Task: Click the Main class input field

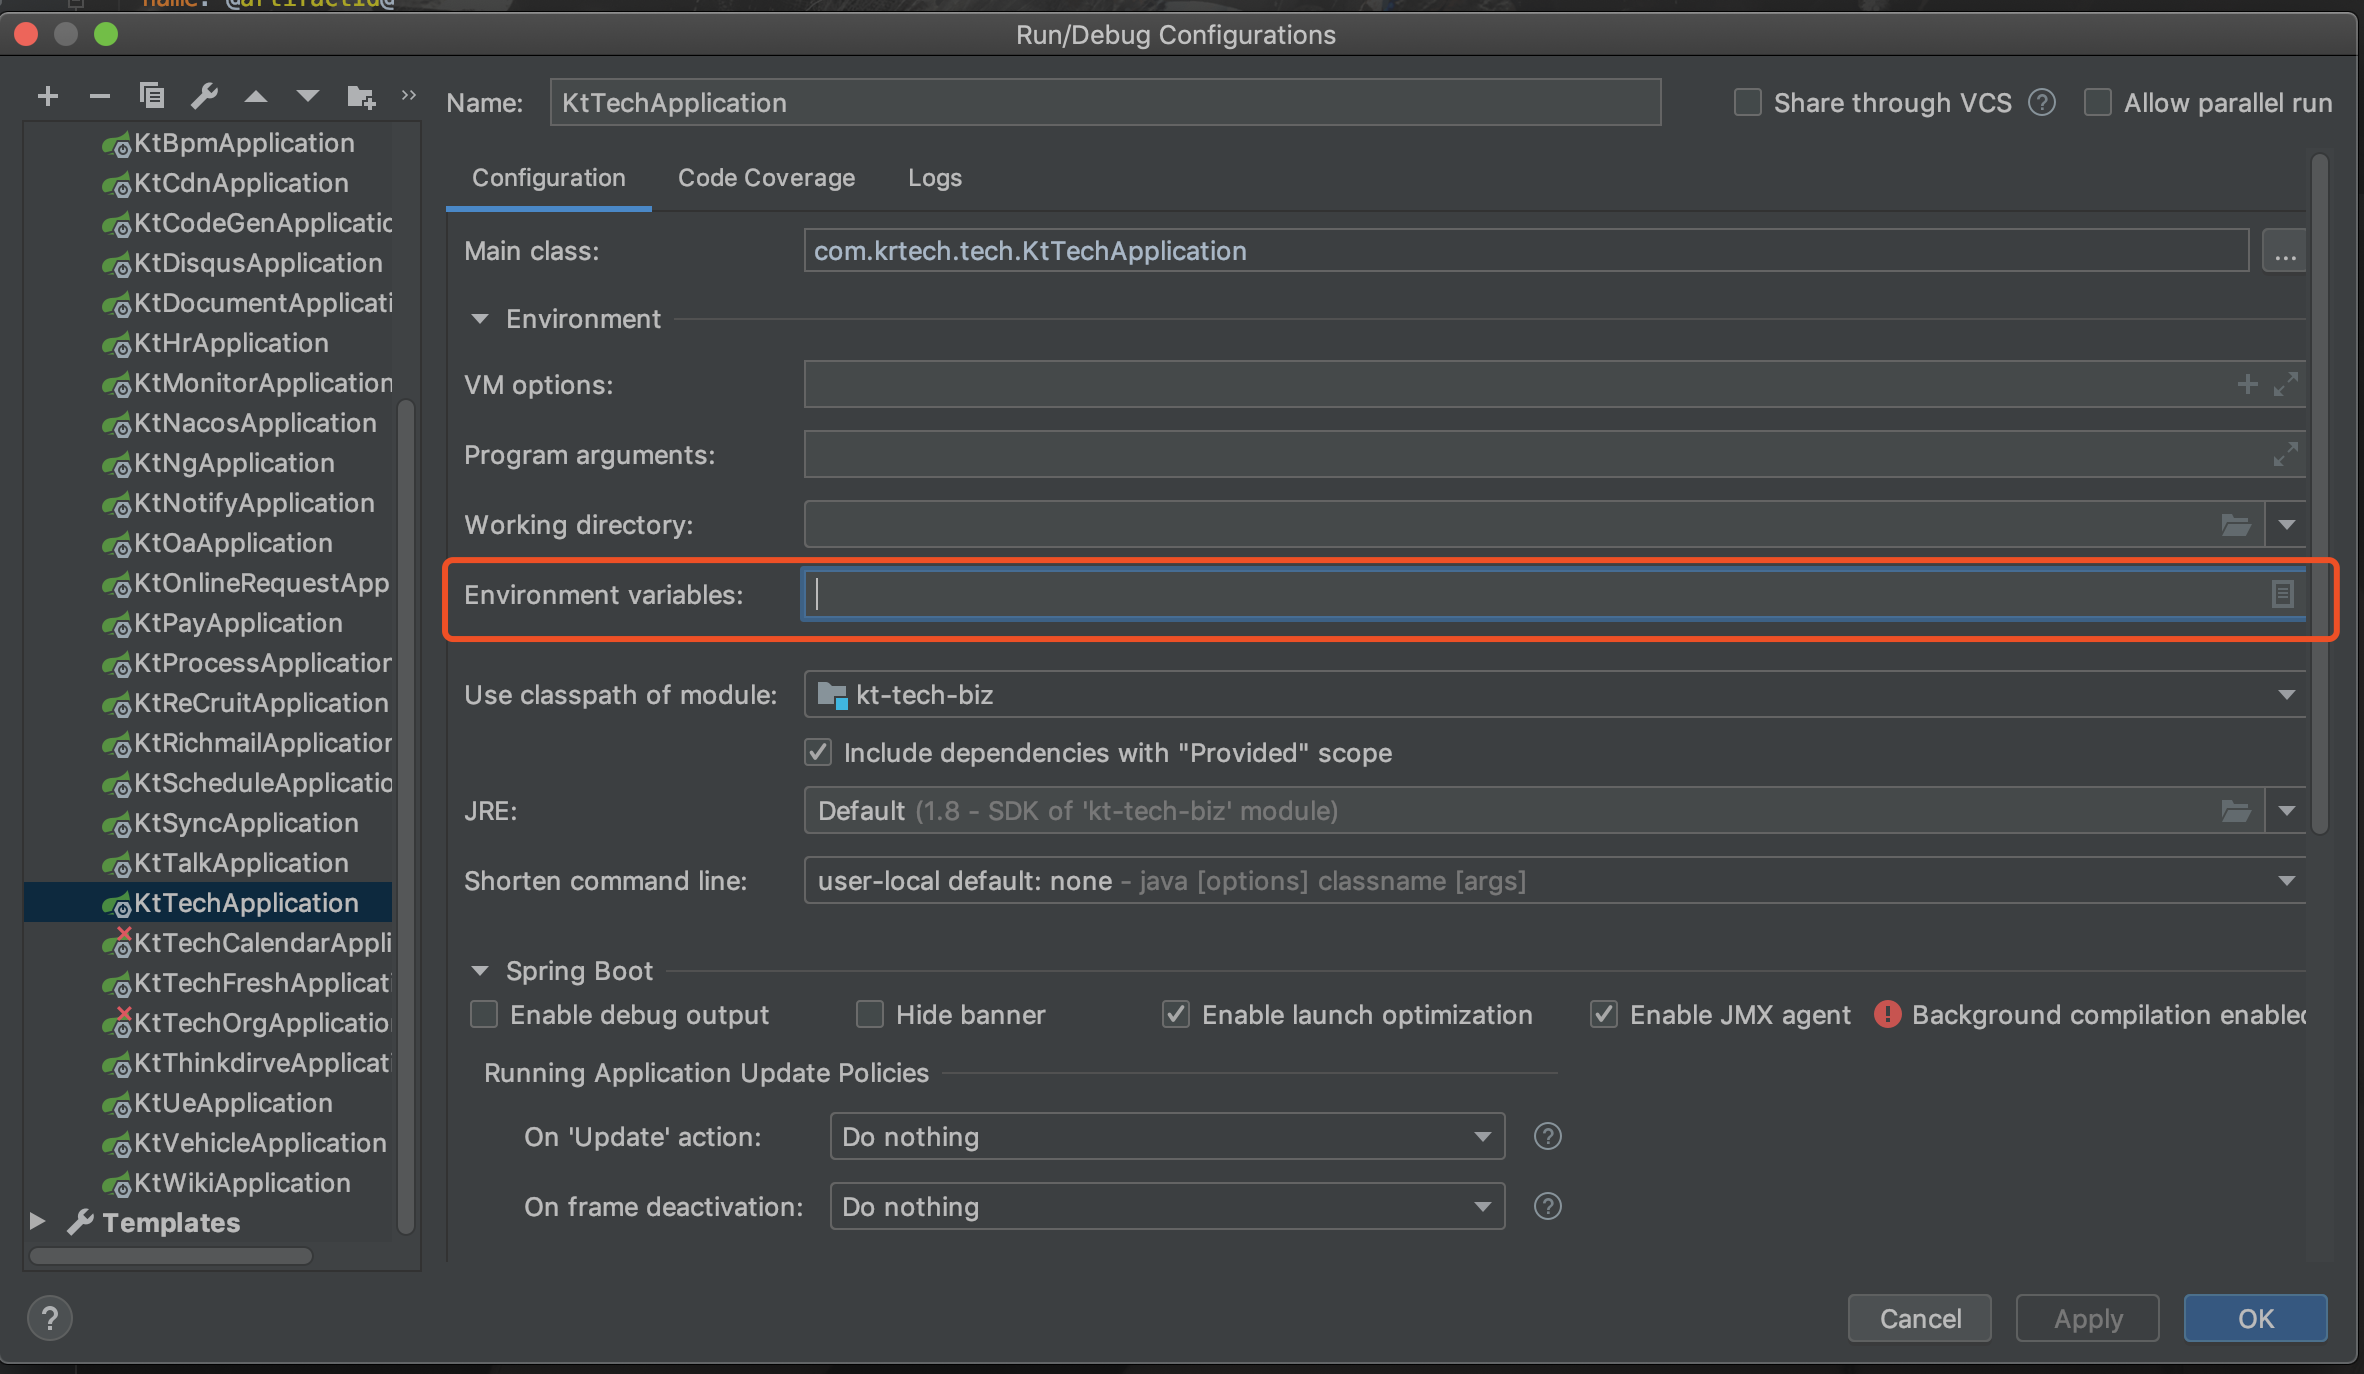Action: click(x=1526, y=251)
